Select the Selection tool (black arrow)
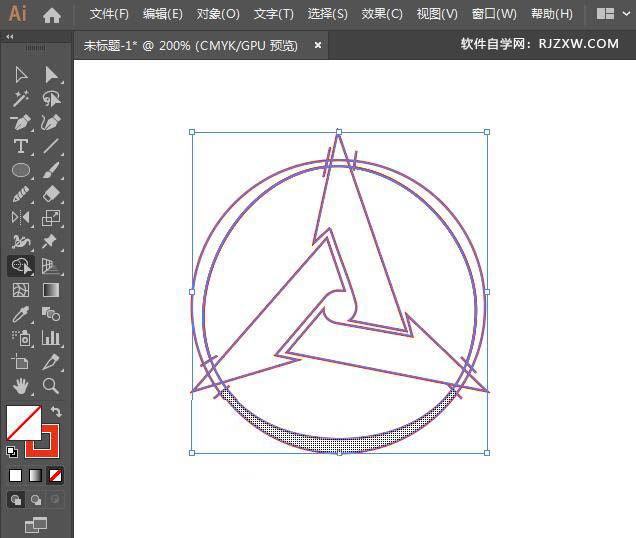 21,75
